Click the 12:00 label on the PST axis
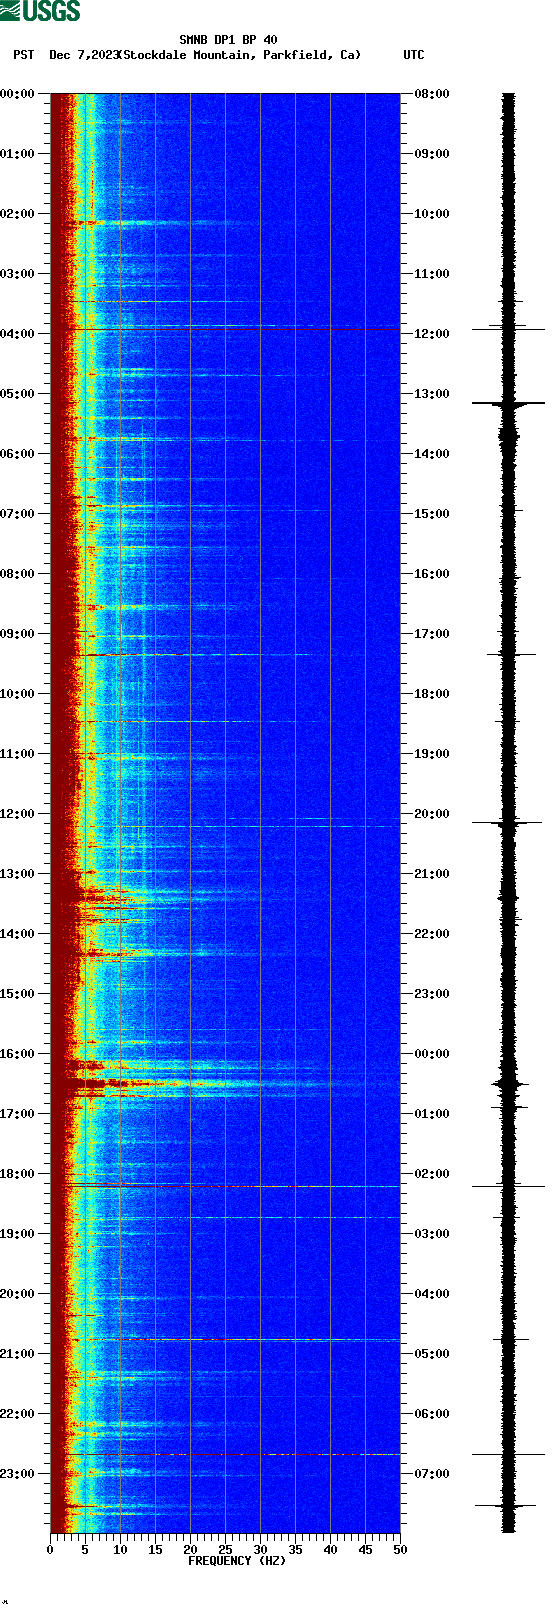The width and height of the screenshot is (552, 1613). tap(18, 814)
